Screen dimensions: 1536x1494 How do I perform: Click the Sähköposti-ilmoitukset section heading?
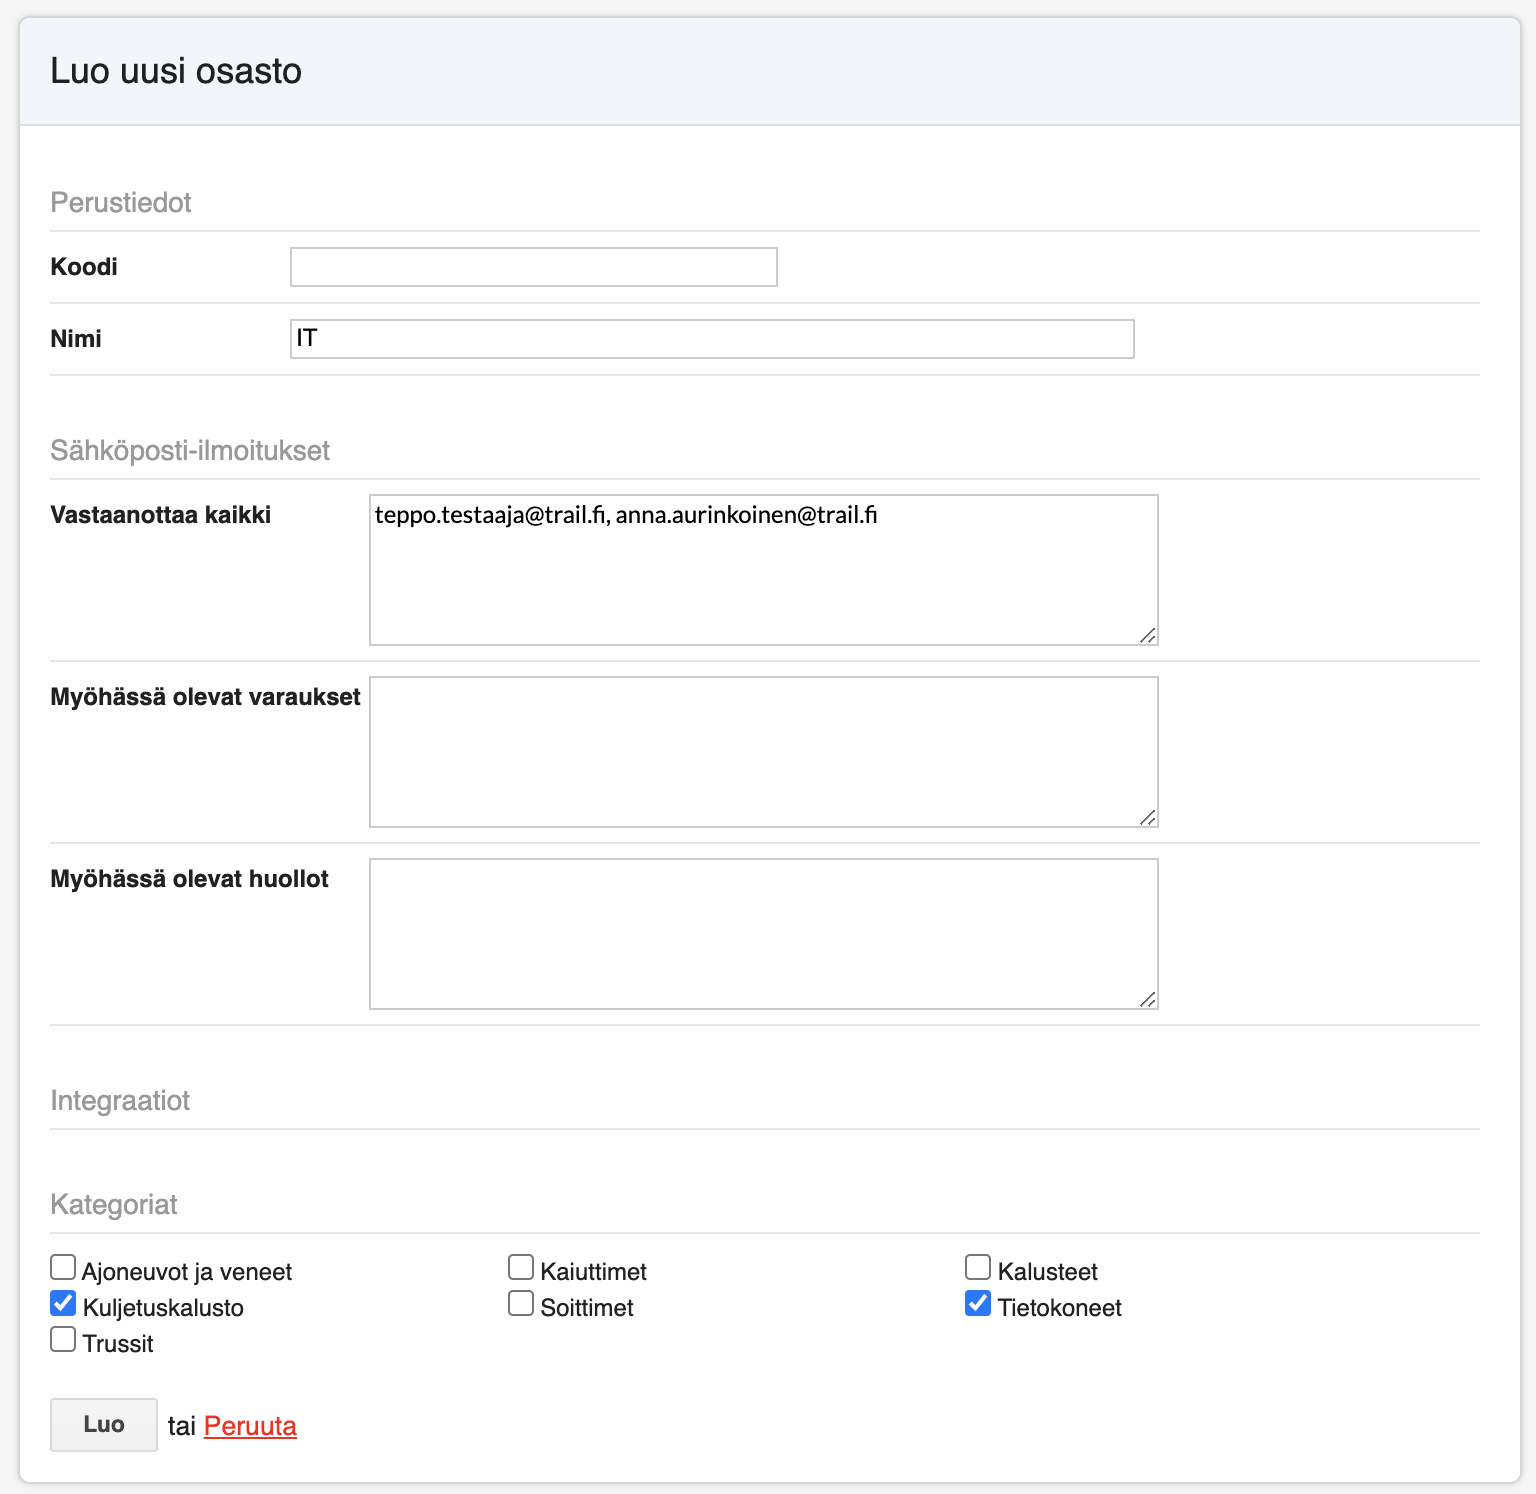(190, 451)
